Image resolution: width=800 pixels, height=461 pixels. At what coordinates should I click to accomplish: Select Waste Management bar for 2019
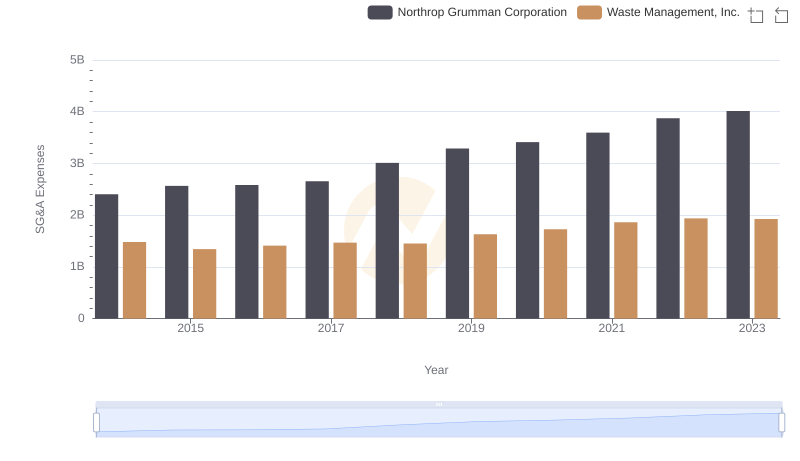(486, 276)
